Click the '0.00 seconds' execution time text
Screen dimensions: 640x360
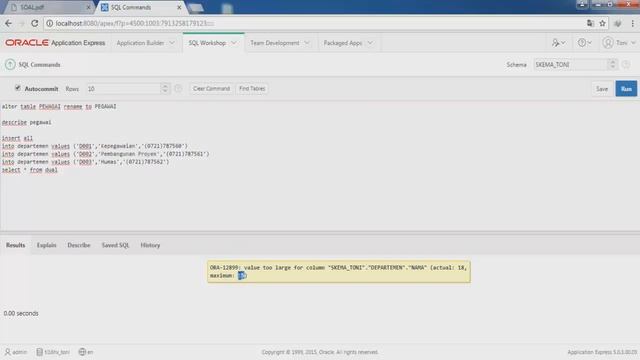click(x=21, y=313)
